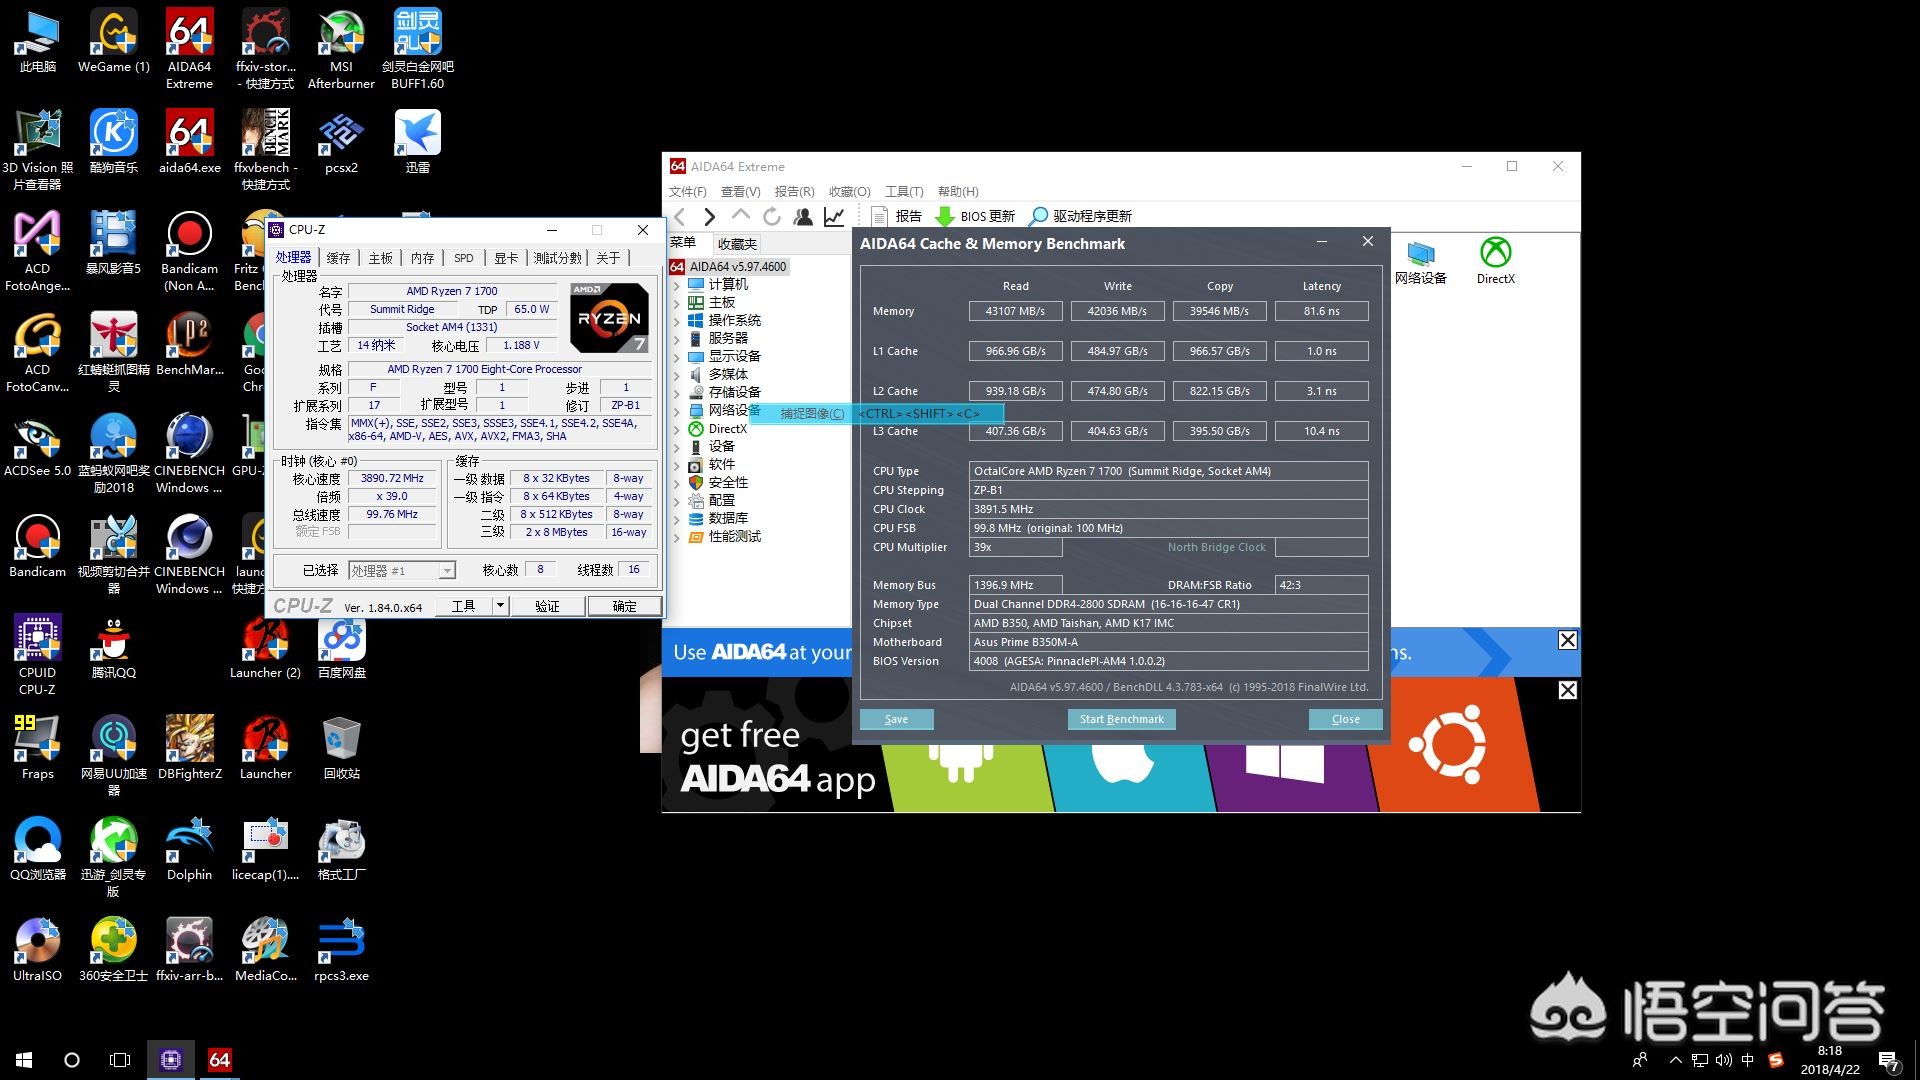The height and width of the screenshot is (1080, 1920).
Task: Click the 报告 report toolbar button
Action: coord(897,216)
